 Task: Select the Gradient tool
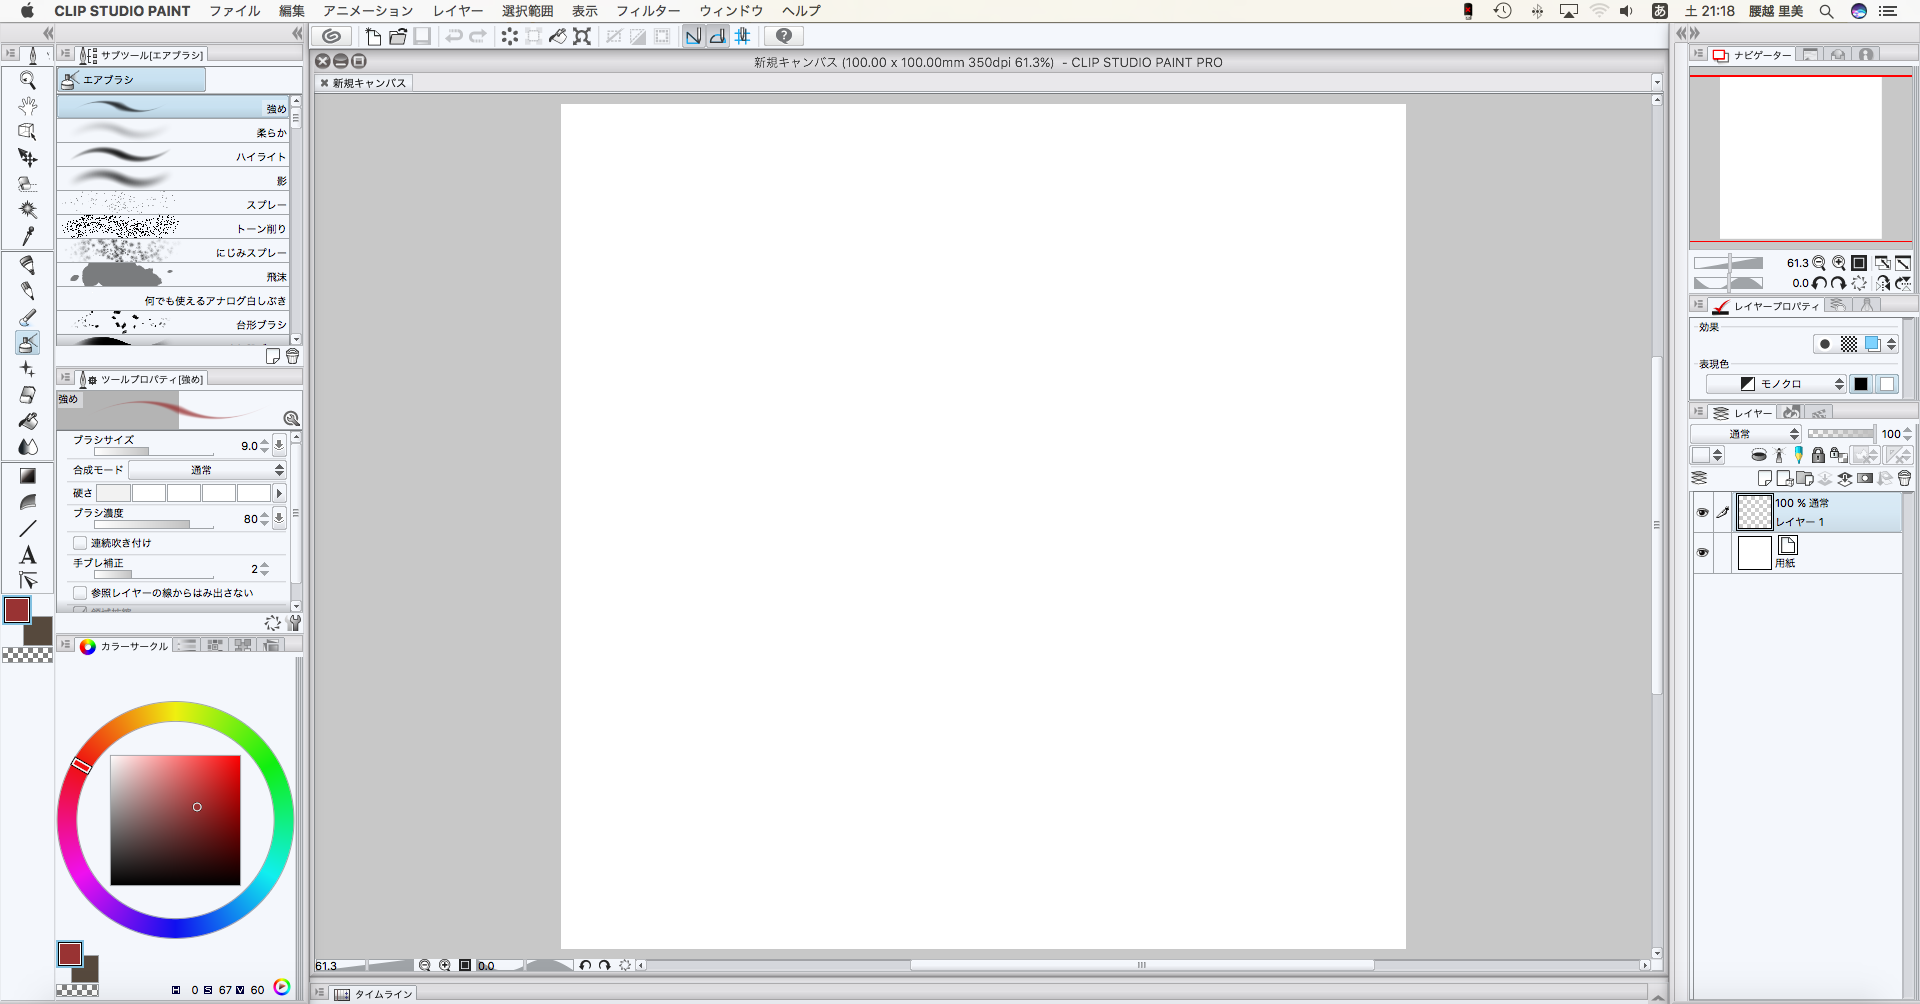point(28,476)
